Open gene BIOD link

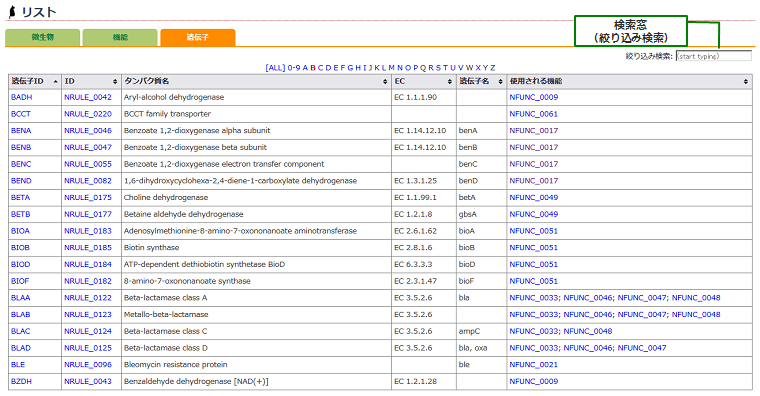click(20, 264)
